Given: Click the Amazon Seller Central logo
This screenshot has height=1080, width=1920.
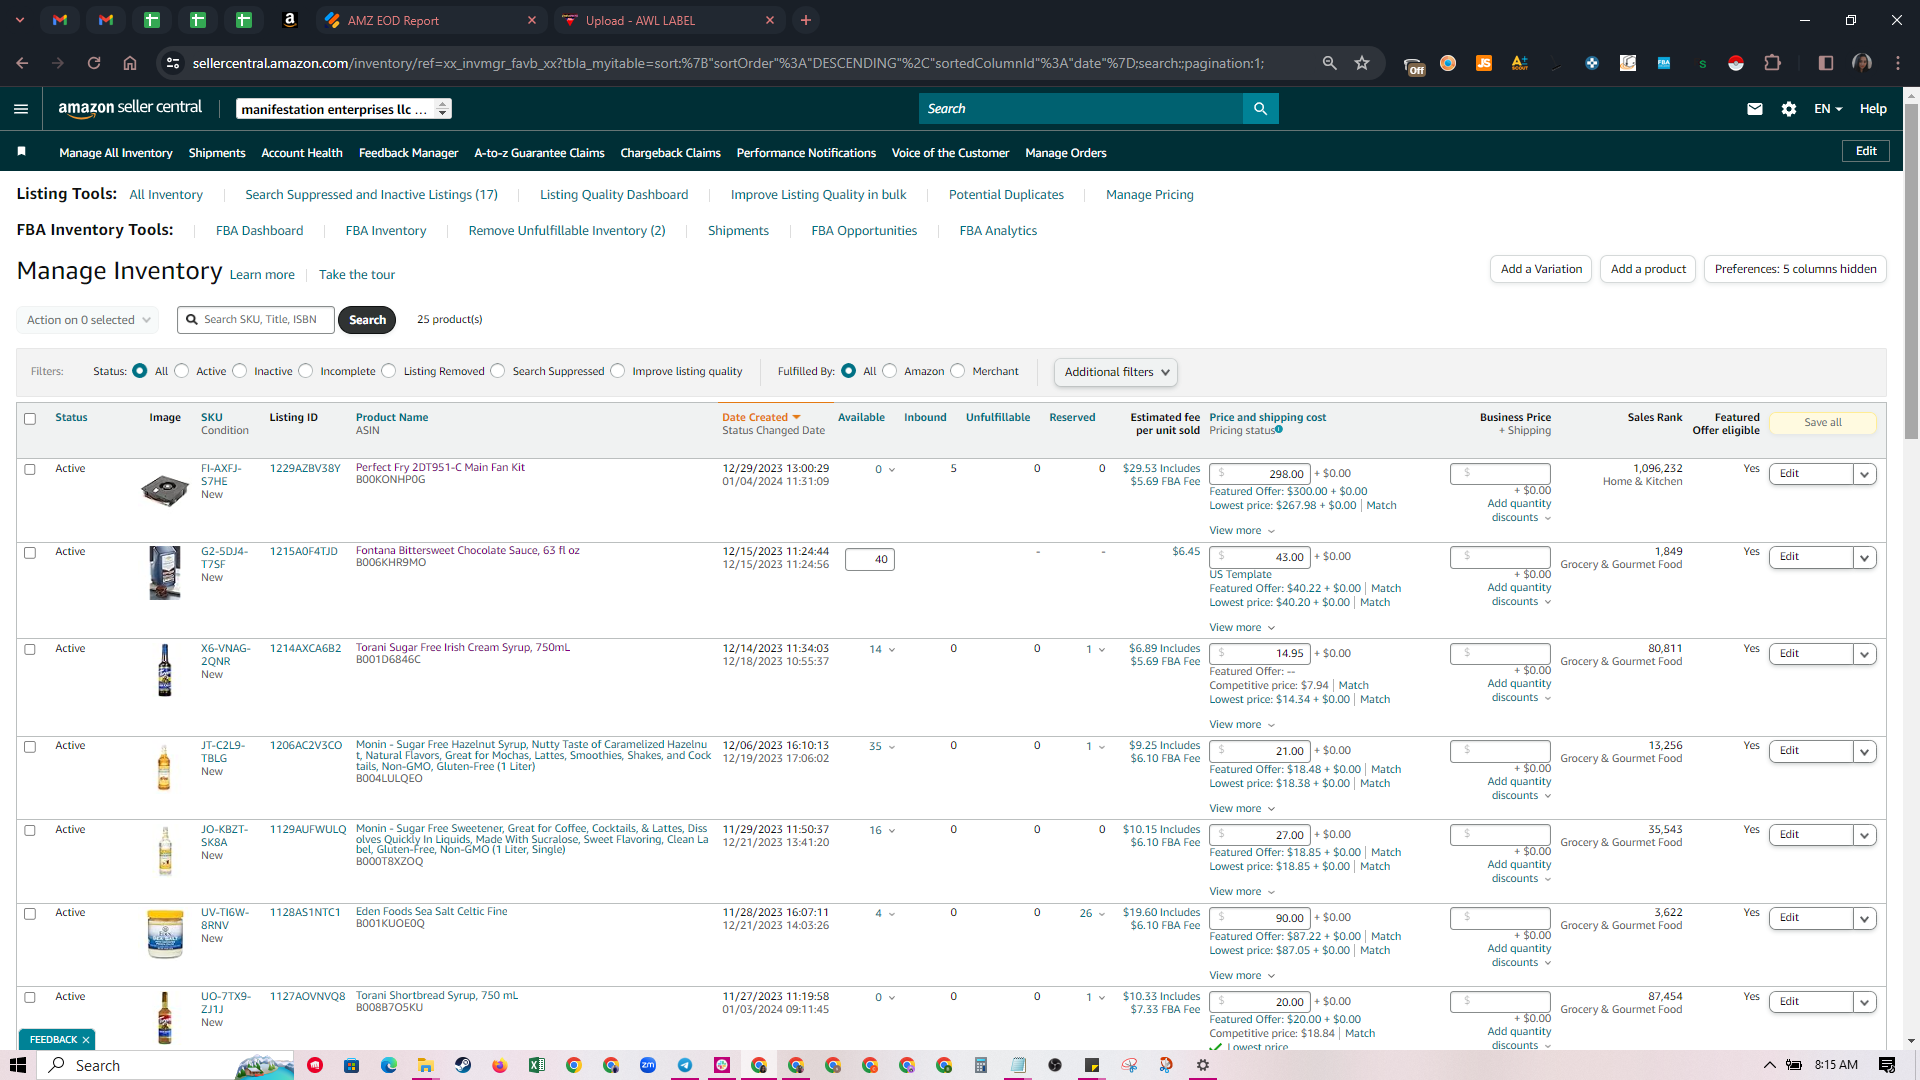Looking at the screenshot, I should [x=130, y=108].
